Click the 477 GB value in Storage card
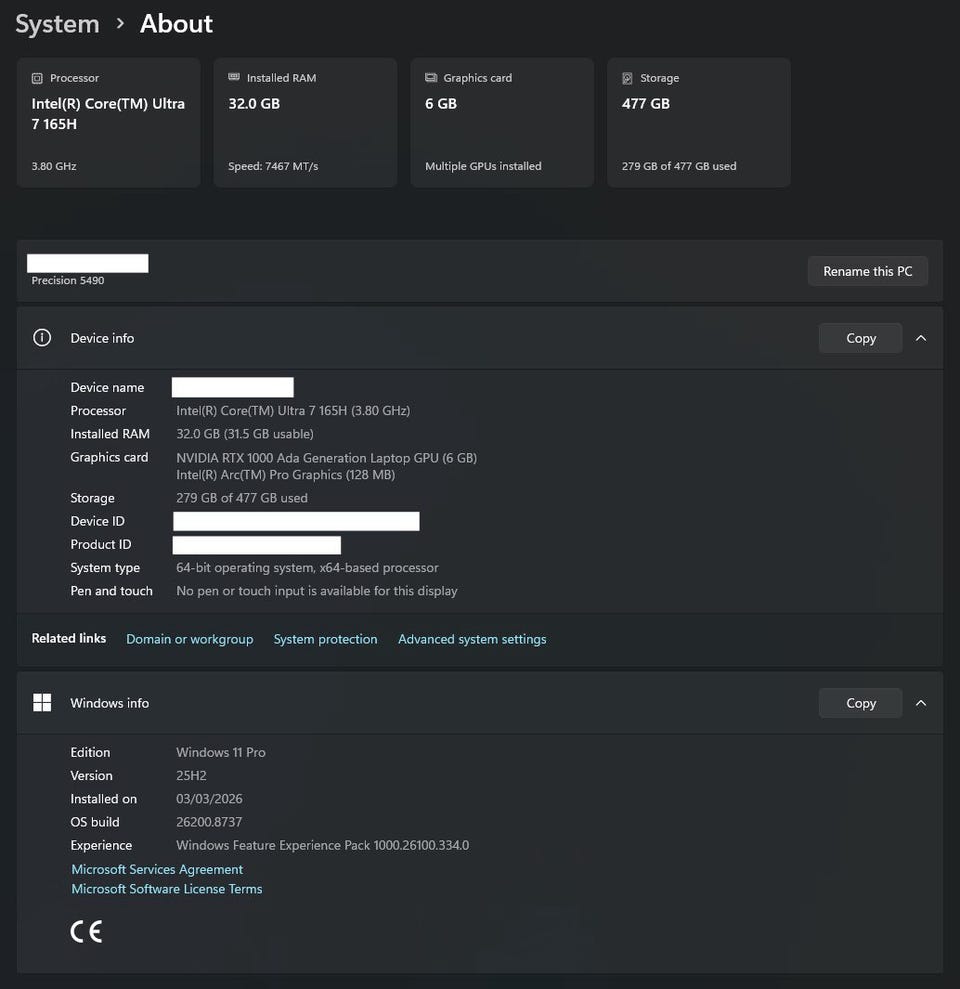The height and width of the screenshot is (989, 960). tap(646, 103)
